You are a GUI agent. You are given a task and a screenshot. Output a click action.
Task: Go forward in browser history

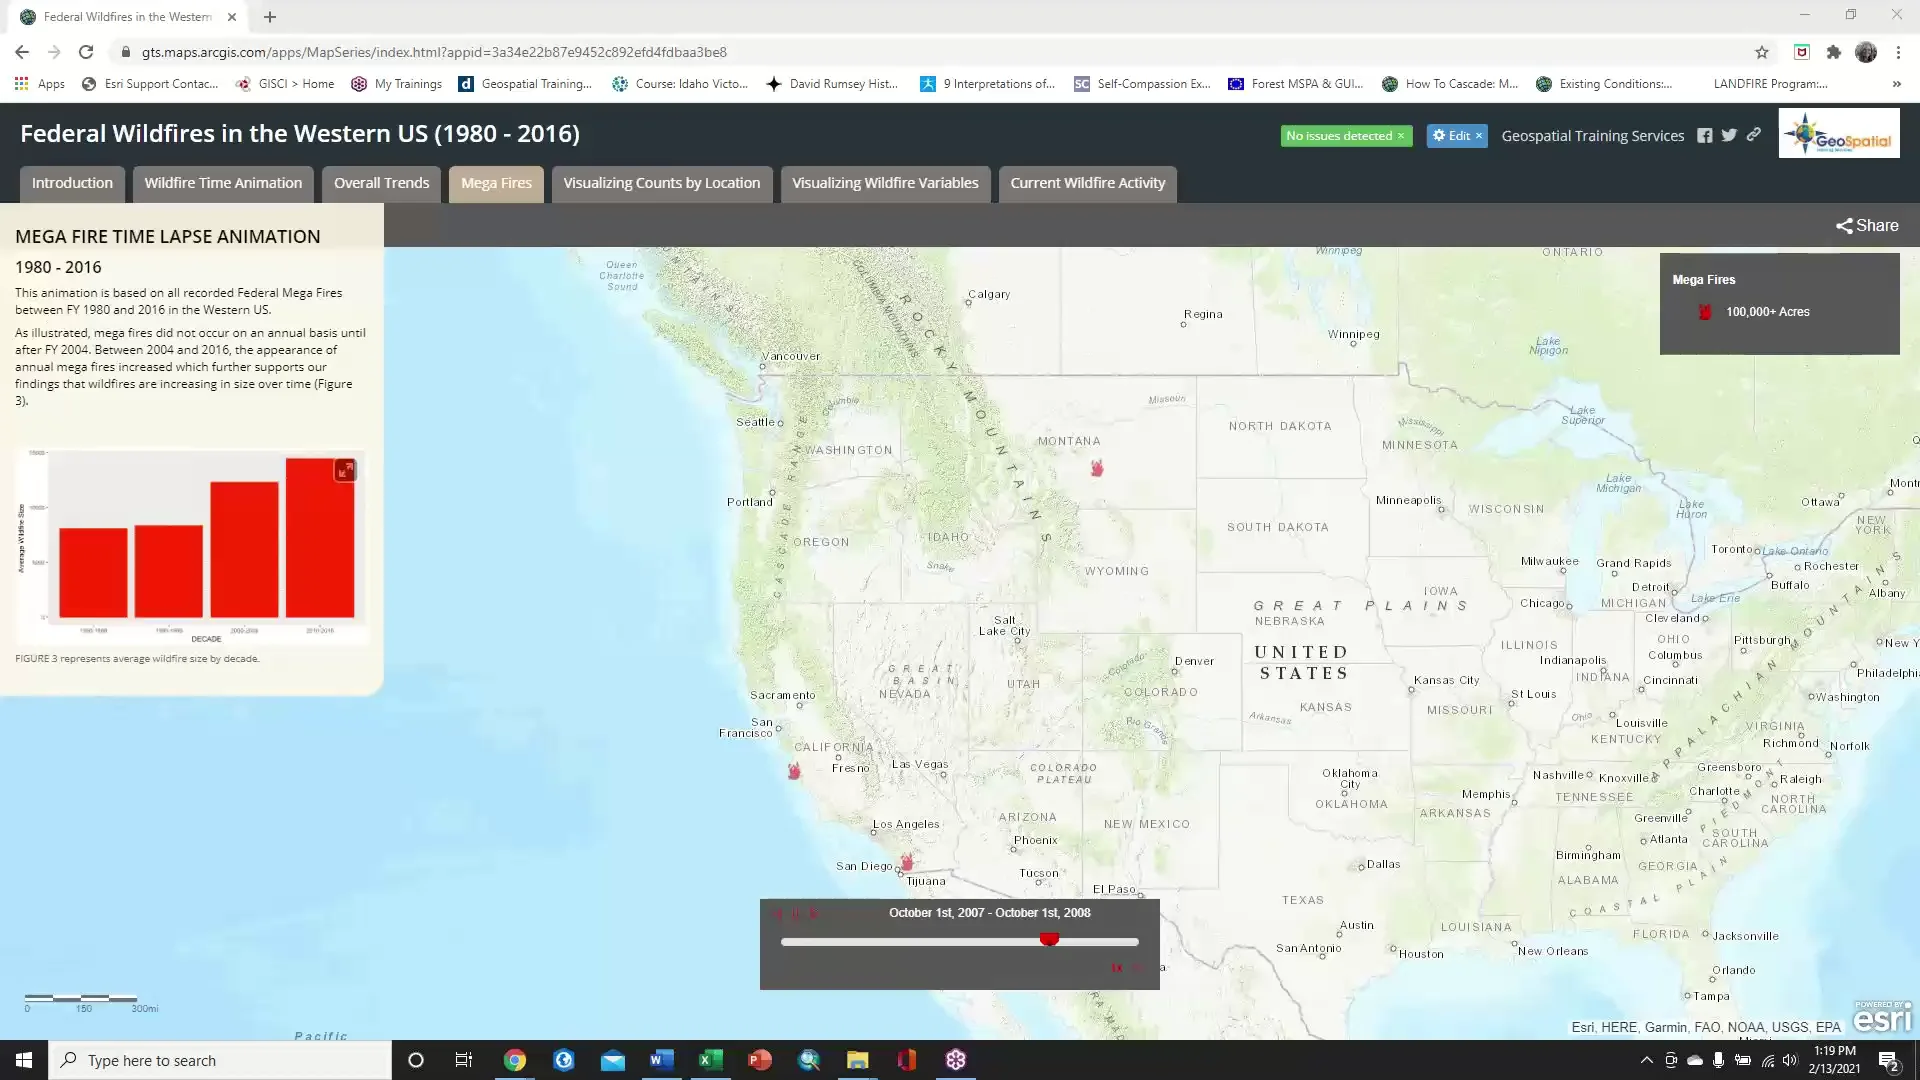(54, 52)
